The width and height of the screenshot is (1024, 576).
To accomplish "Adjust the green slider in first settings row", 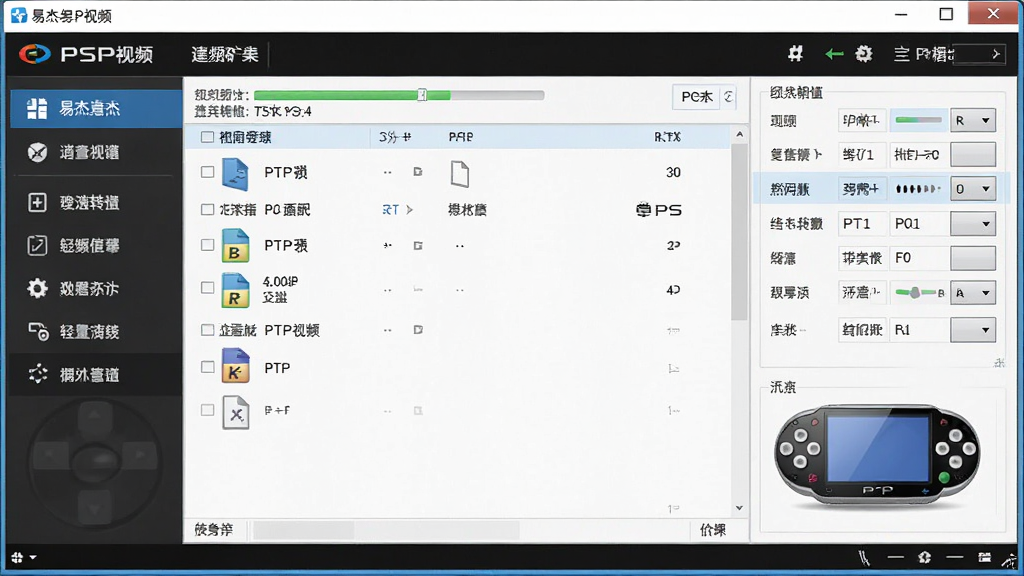I will (x=918, y=120).
